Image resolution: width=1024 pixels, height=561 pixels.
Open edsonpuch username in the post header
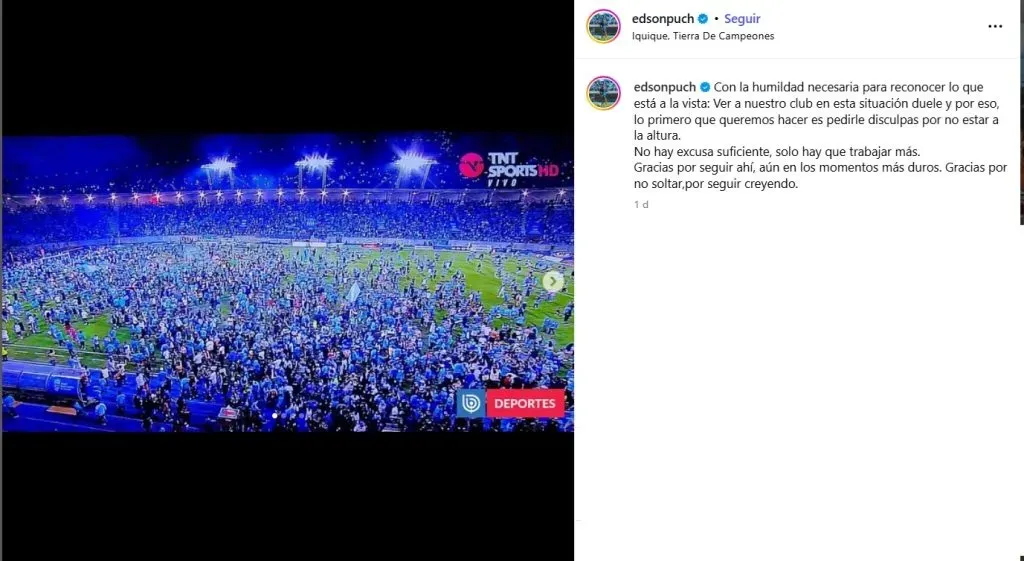click(x=663, y=19)
